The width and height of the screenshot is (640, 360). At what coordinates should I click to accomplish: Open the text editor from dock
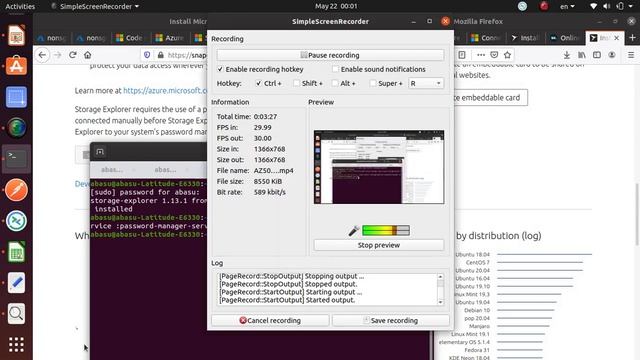[x=16, y=283]
